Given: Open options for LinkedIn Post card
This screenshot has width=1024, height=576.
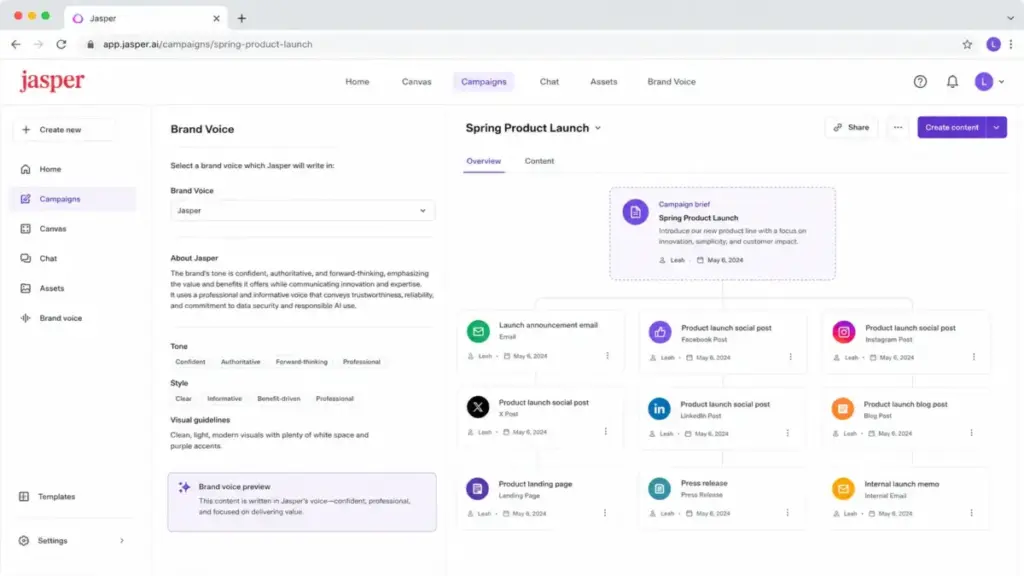Looking at the screenshot, I should click(788, 433).
